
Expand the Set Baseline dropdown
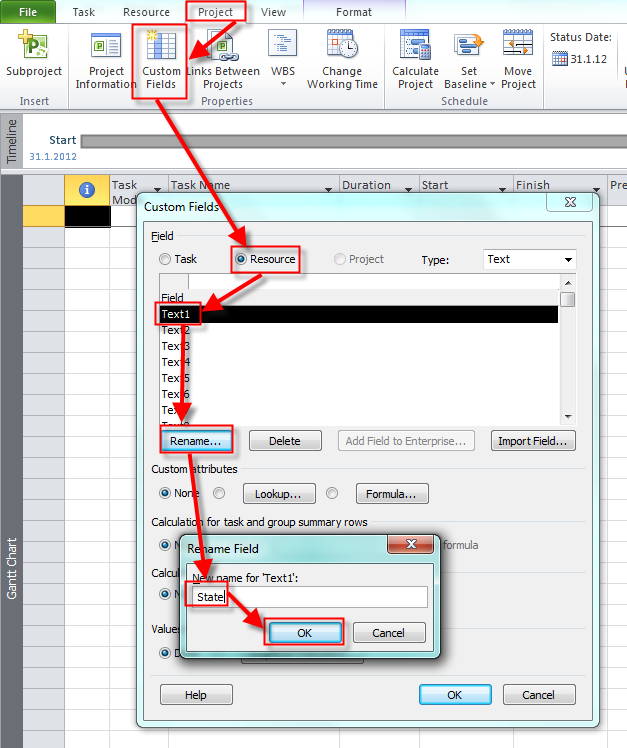[x=492, y=84]
